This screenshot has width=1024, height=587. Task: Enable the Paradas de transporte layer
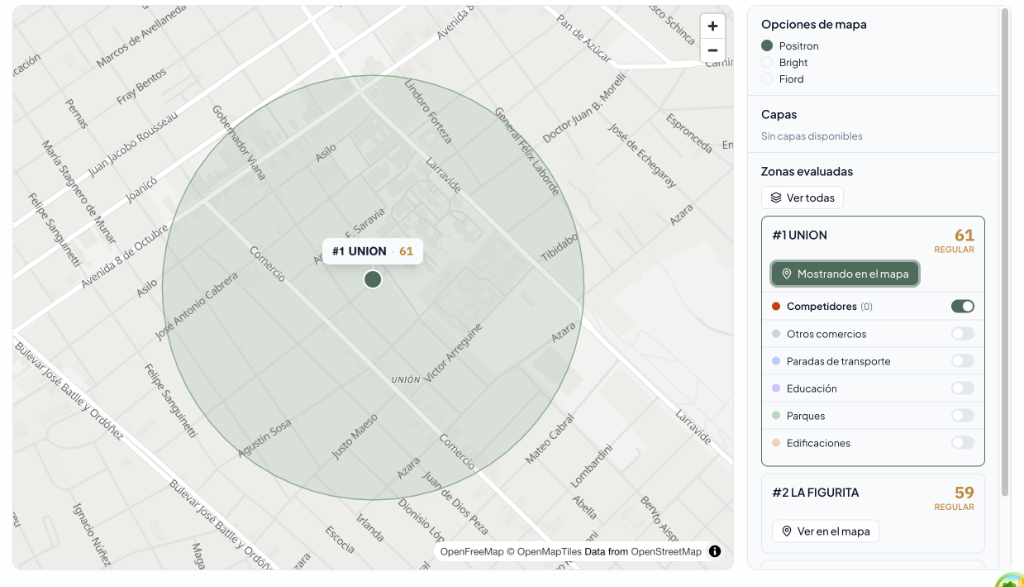(963, 361)
